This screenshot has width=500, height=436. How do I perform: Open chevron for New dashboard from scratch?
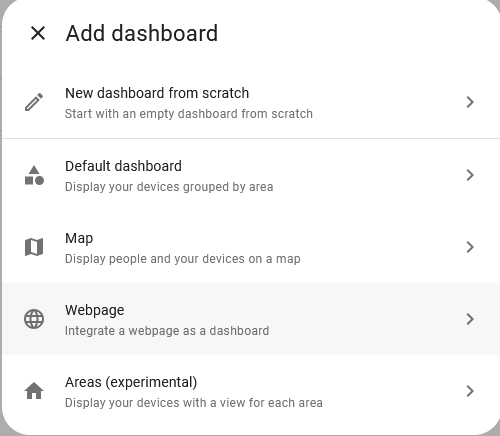point(470,102)
